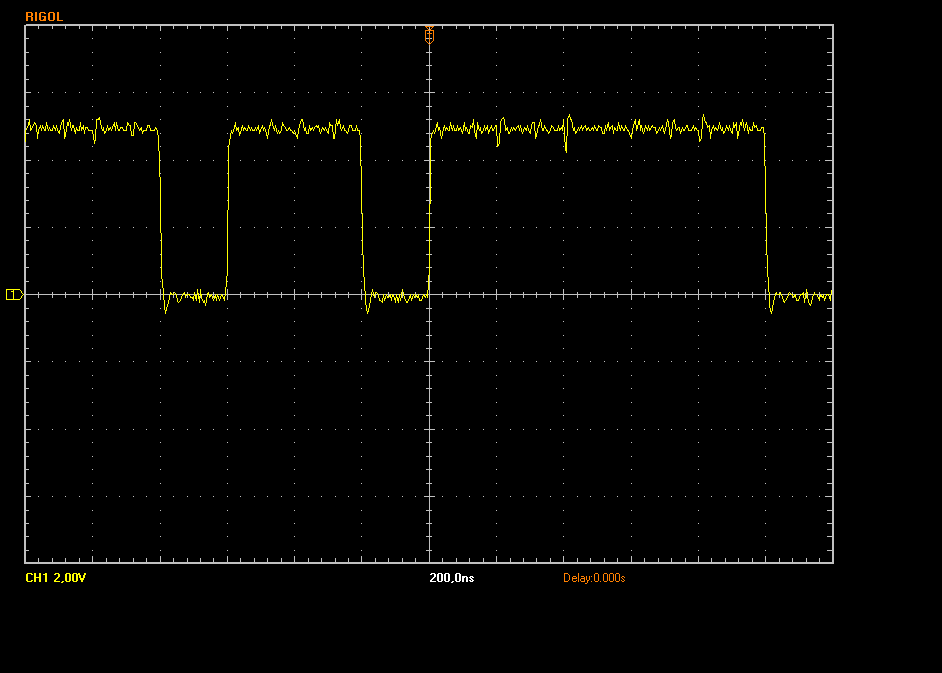
Task: Click the high-level segment at the far left
Action: (90, 128)
